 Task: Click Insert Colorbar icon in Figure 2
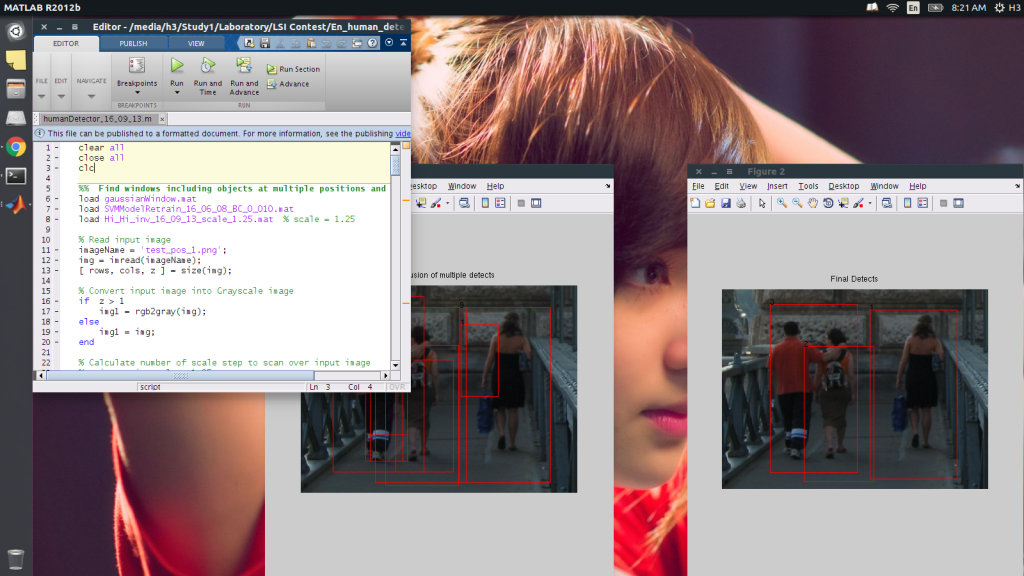(907, 203)
